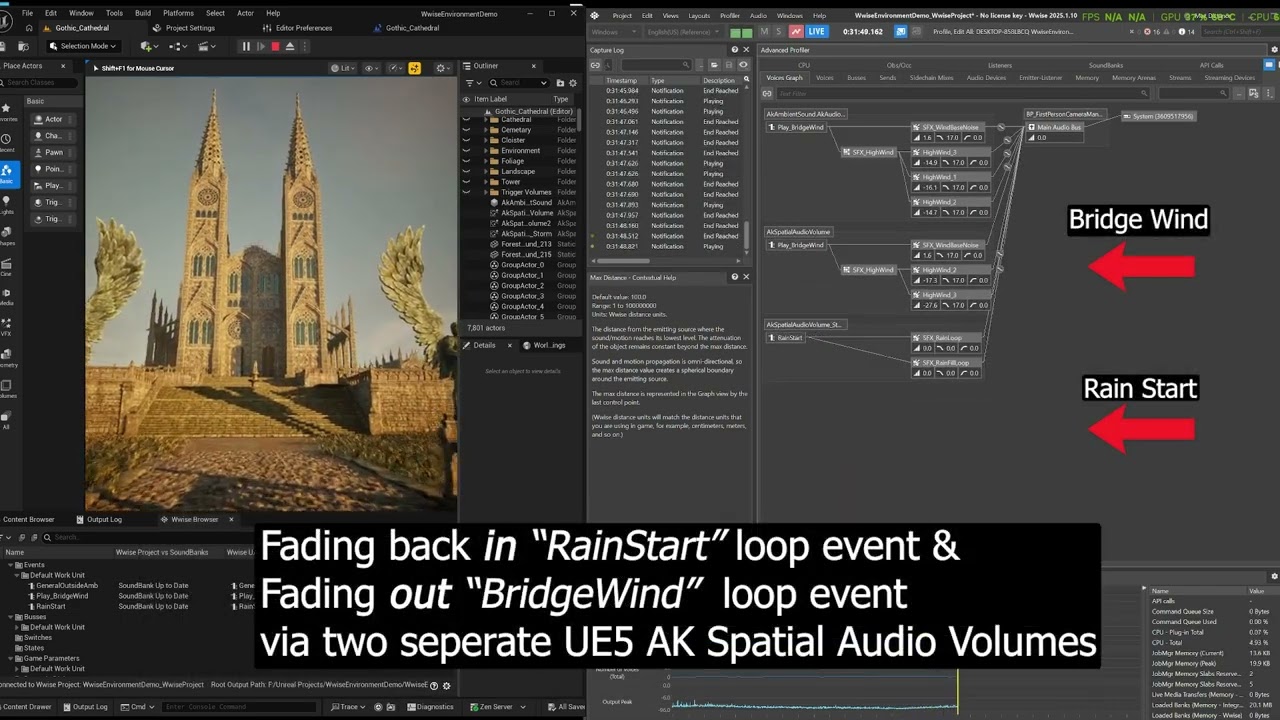
Task: Open Wwise Browser settings gear
Action: (x=447, y=685)
